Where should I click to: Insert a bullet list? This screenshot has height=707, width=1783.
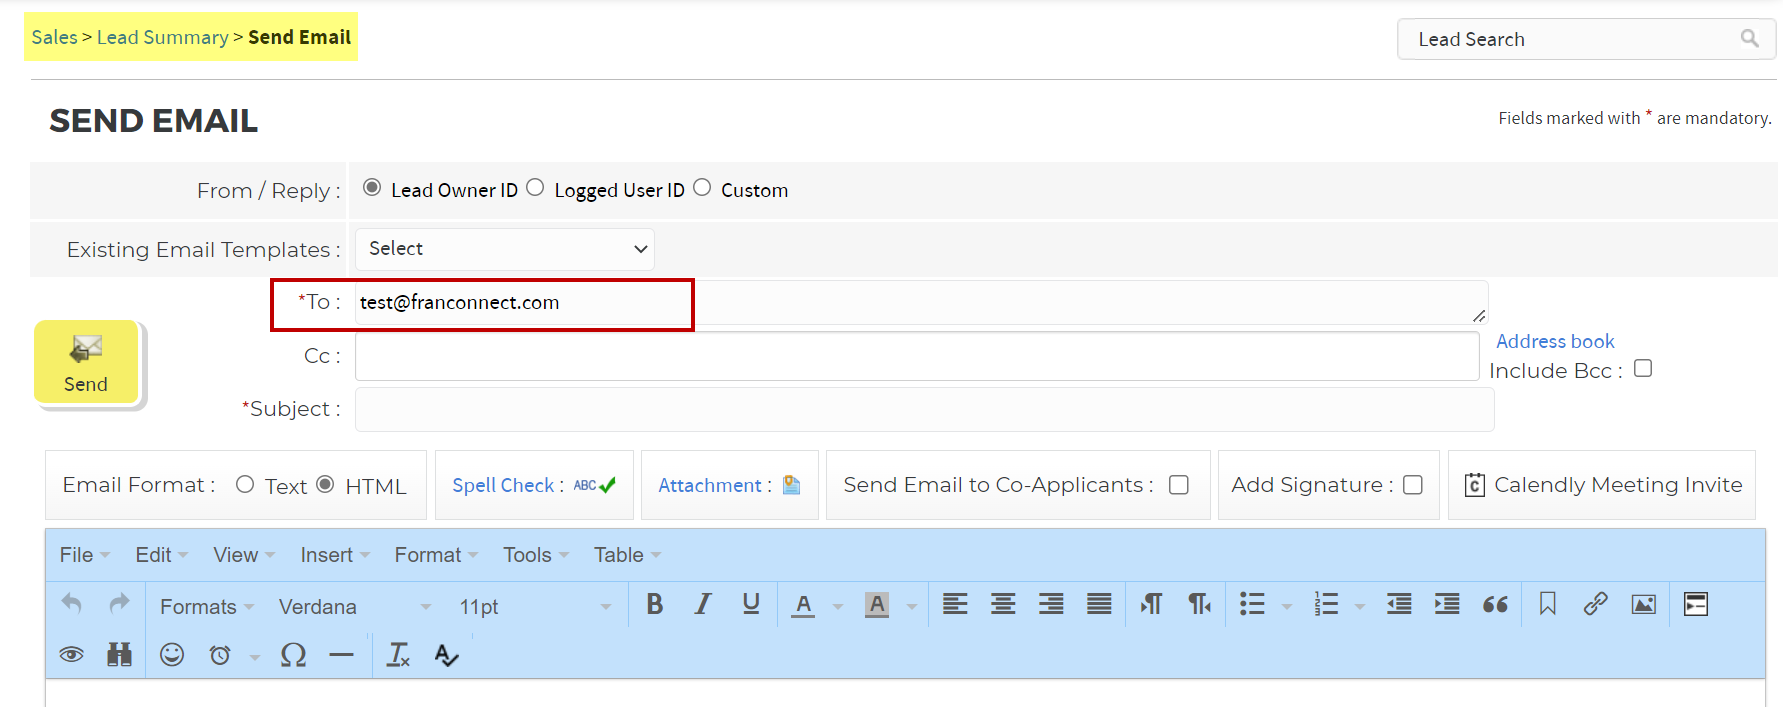[x=1252, y=604]
